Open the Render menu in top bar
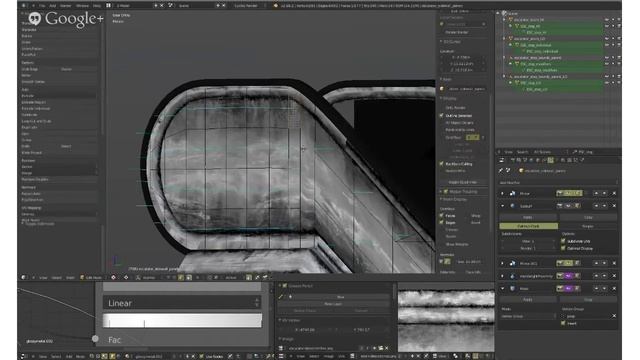Screen dimensions: 640x360 coord(65,6)
